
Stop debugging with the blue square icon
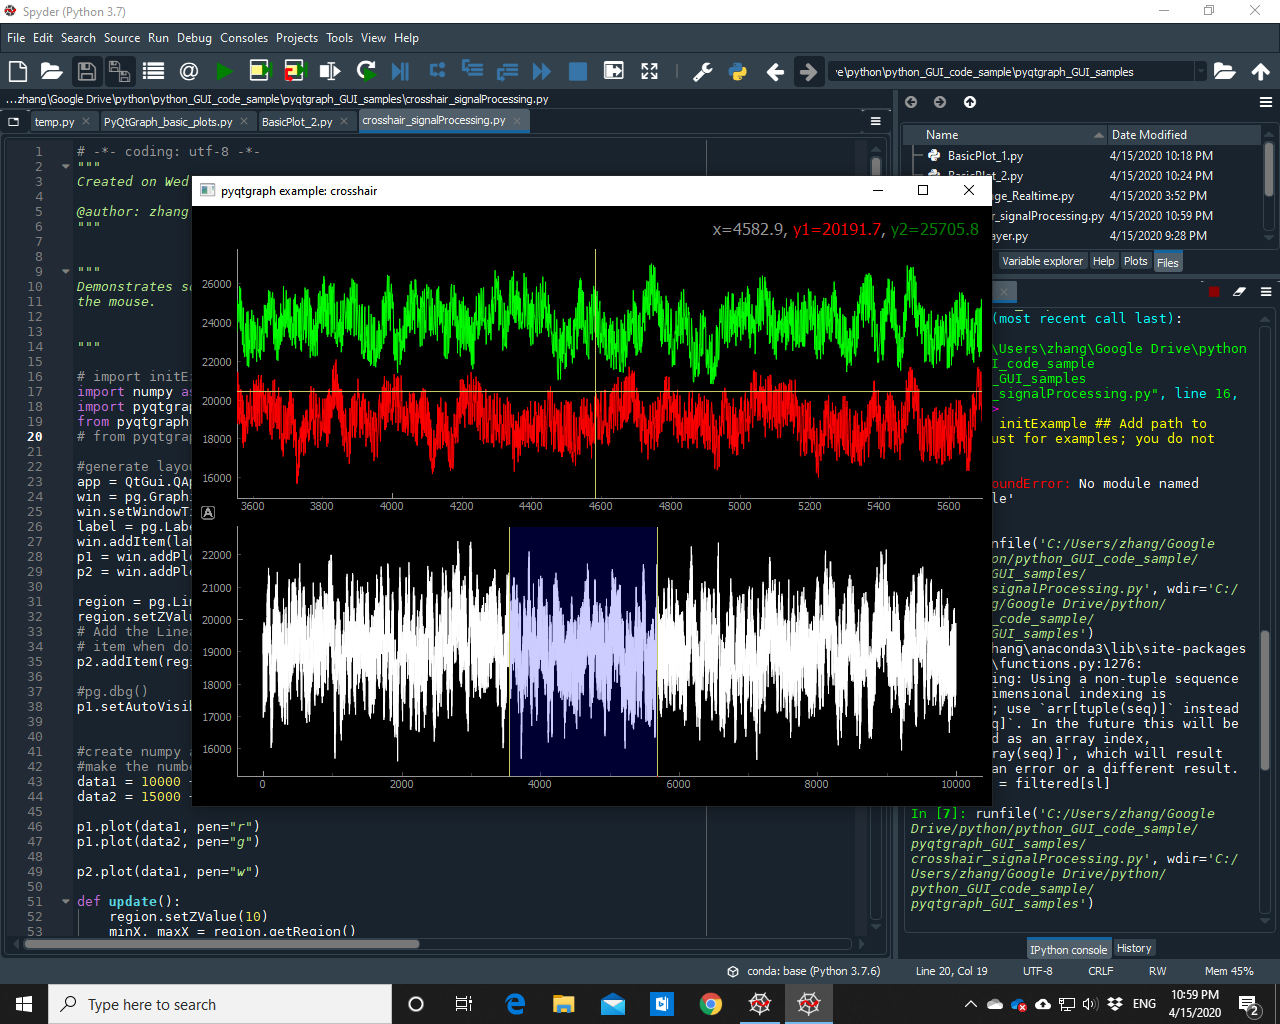(577, 71)
